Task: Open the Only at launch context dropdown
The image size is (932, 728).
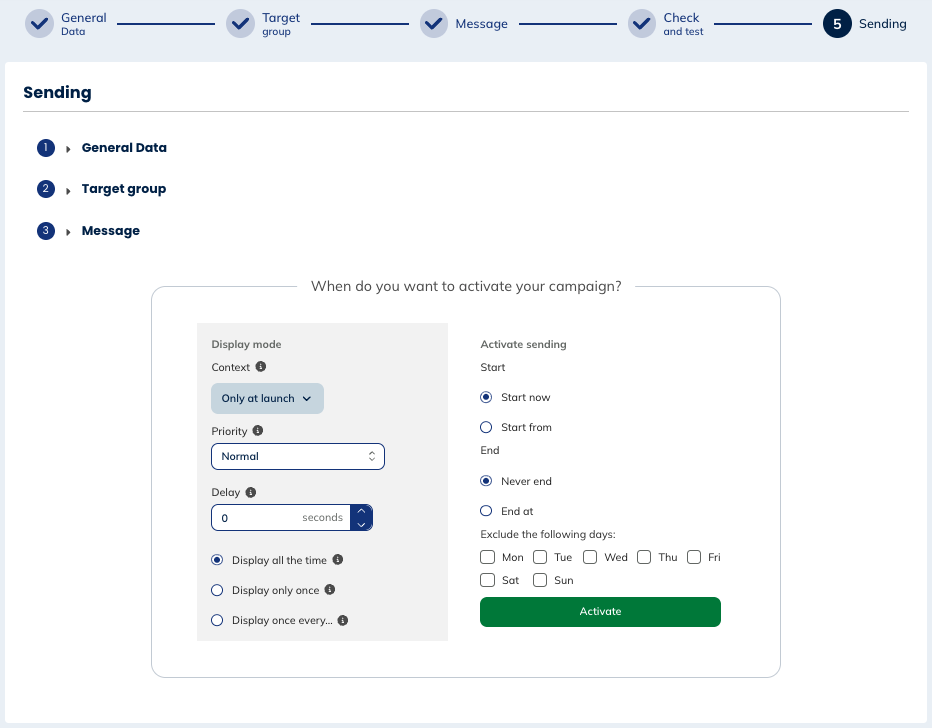Action: (267, 398)
